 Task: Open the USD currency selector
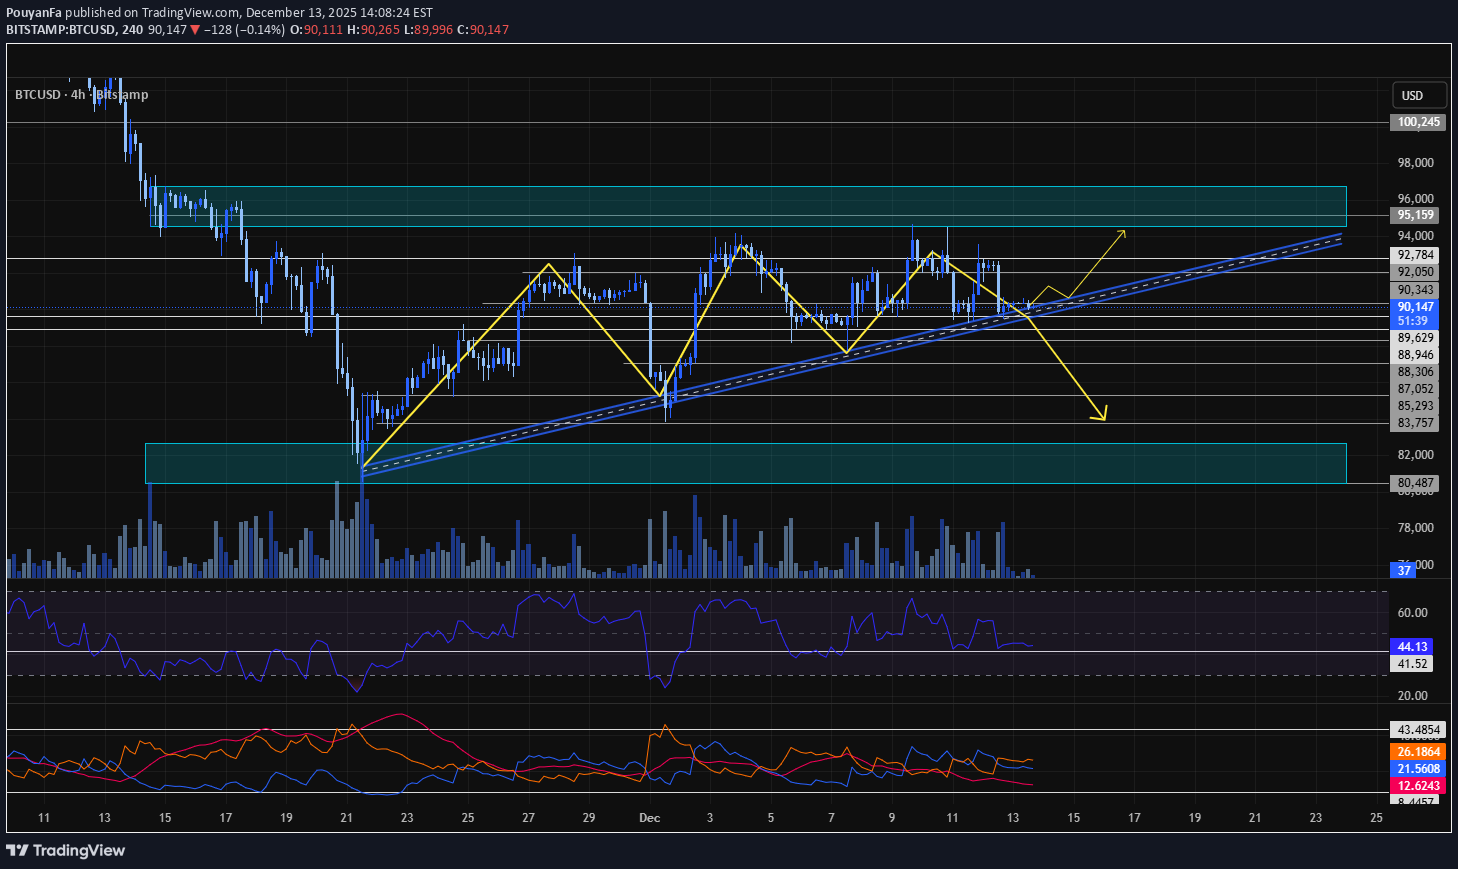(x=1418, y=95)
